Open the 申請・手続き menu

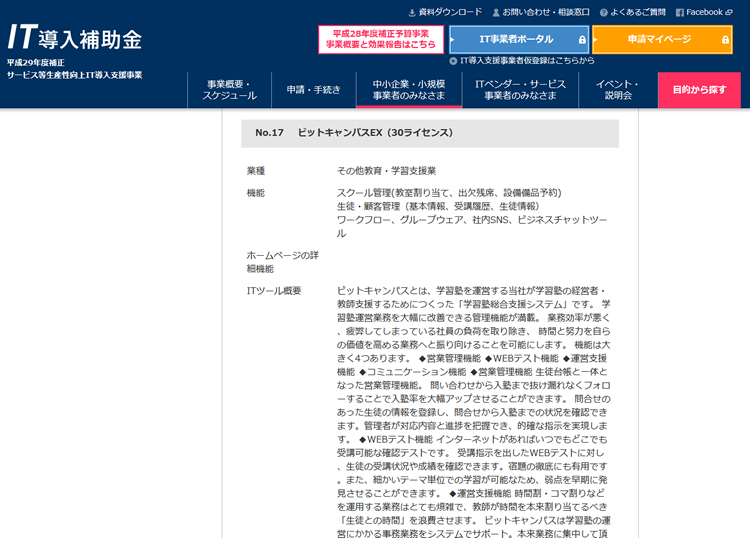[x=314, y=90]
